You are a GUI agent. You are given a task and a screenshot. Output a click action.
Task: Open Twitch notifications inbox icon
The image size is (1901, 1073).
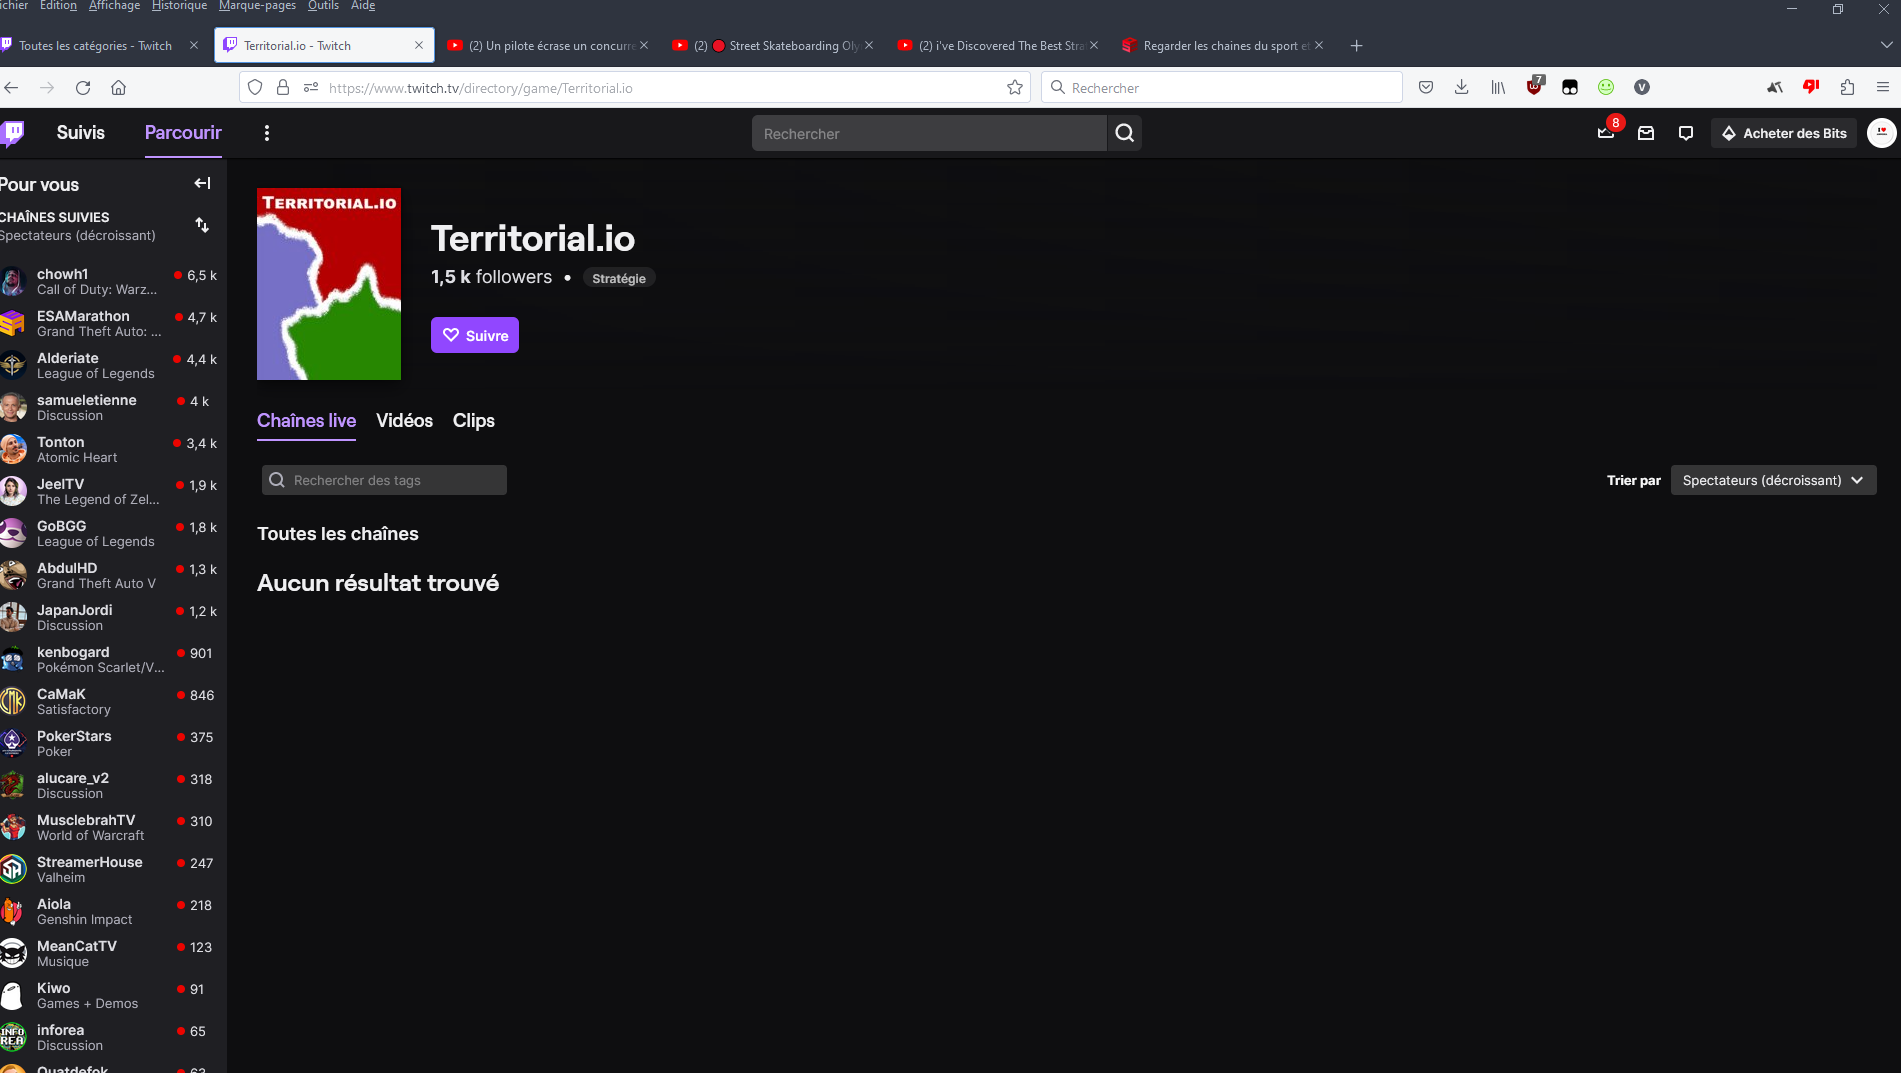1646,133
